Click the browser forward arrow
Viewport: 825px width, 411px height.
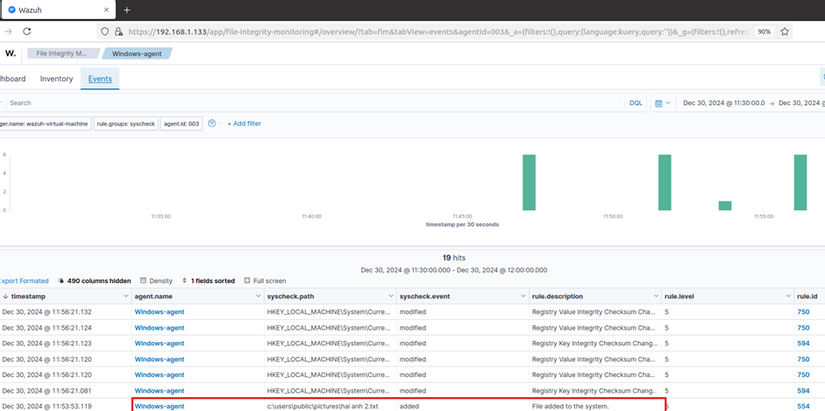tap(8, 32)
